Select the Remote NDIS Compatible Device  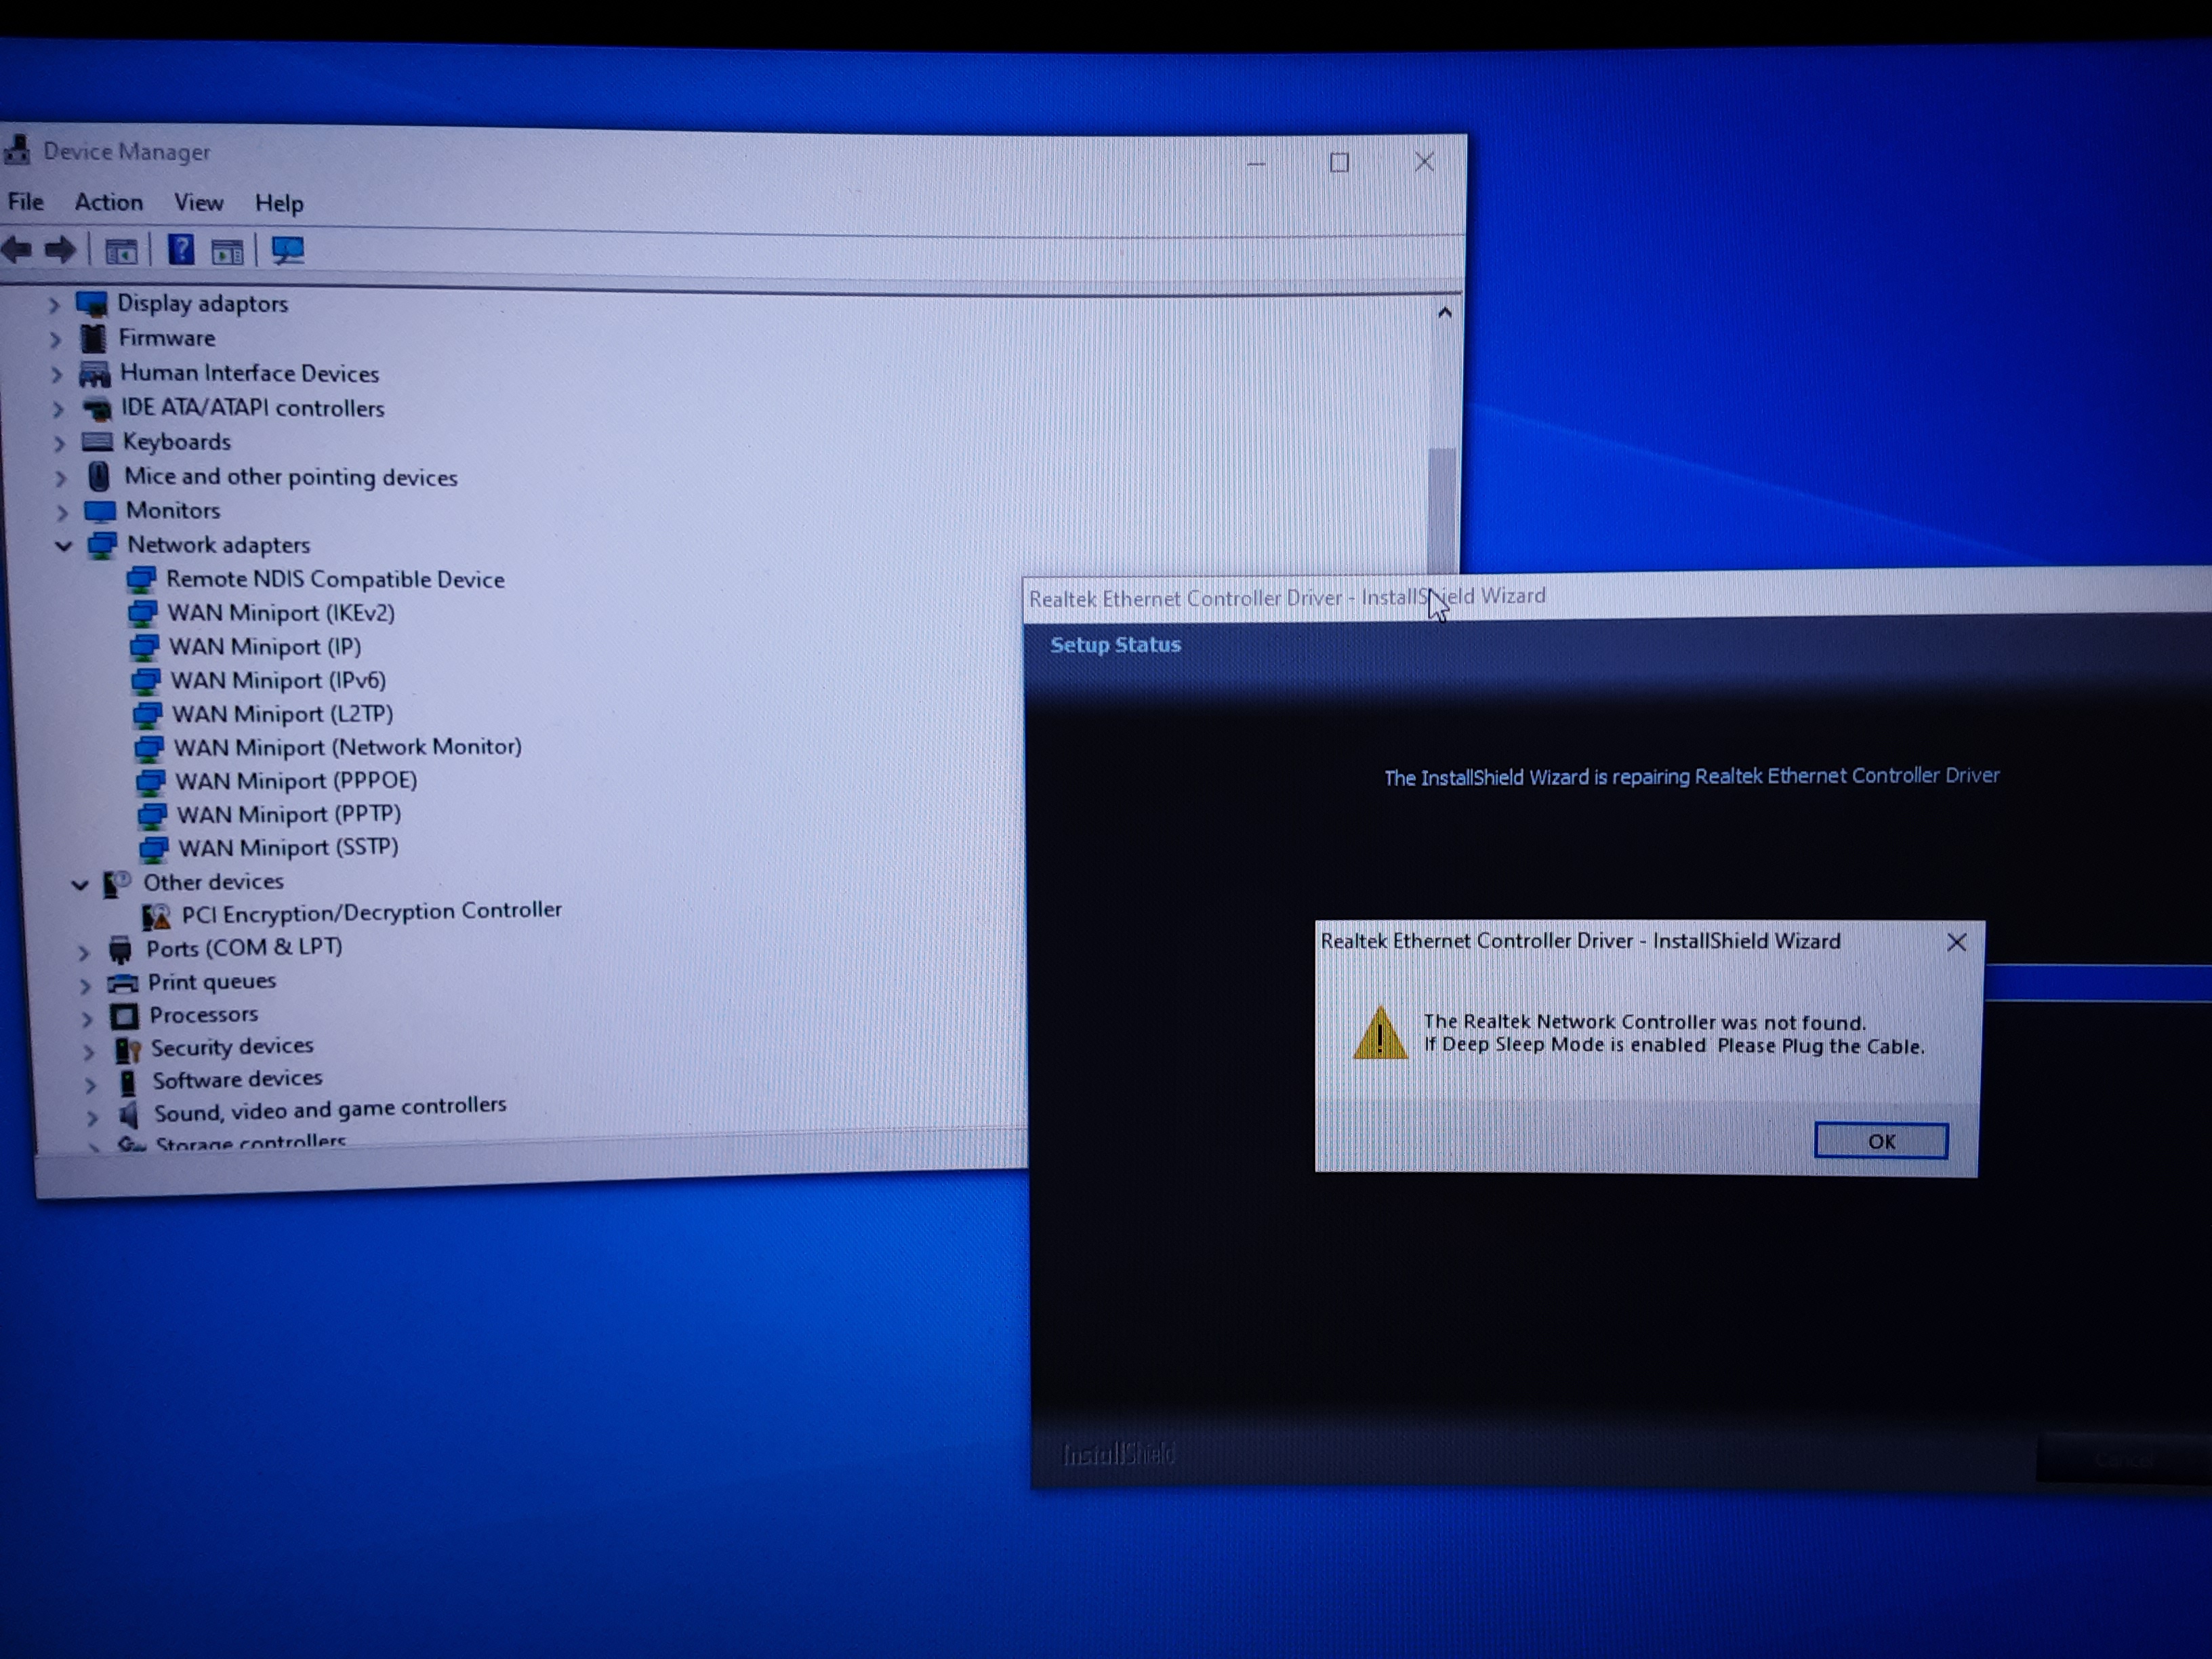coord(334,579)
